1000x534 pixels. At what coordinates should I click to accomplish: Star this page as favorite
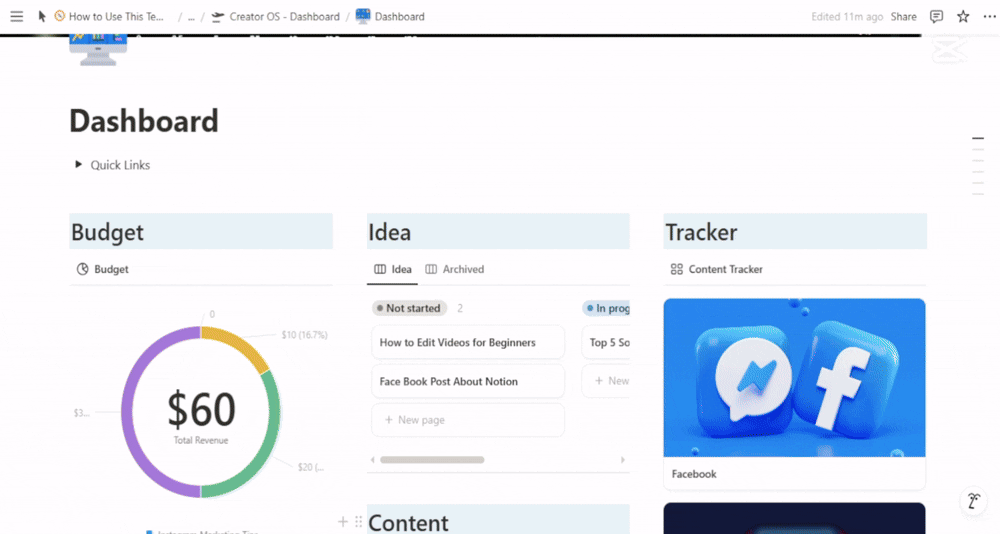pyautogui.click(x=963, y=16)
